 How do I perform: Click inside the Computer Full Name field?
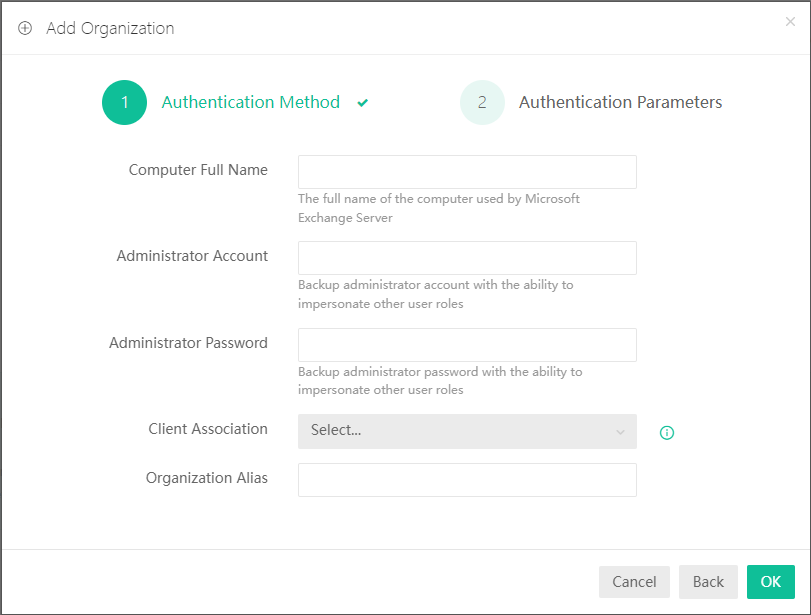pos(467,171)
